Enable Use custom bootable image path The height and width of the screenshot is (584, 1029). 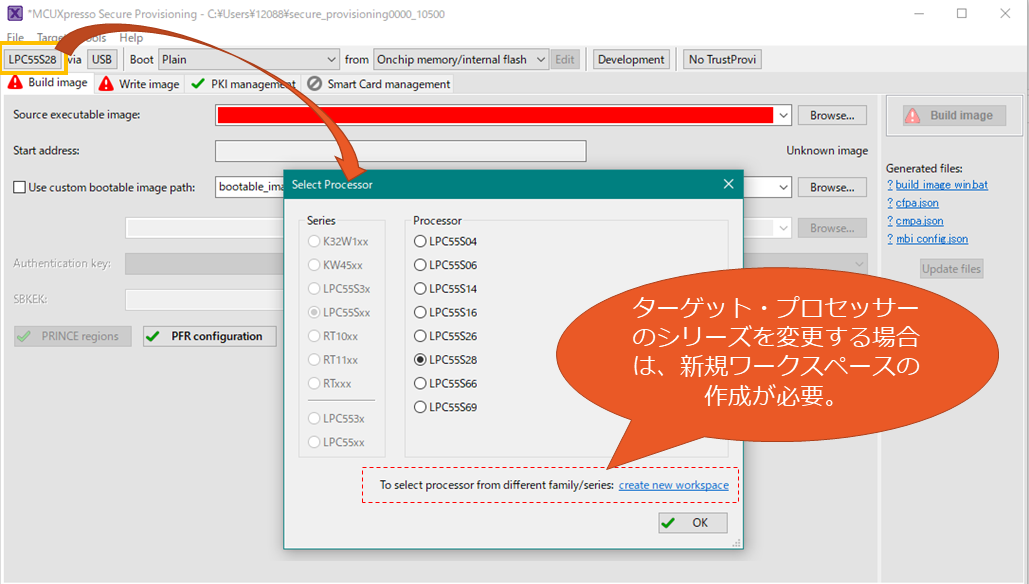(x=20, y=187)
